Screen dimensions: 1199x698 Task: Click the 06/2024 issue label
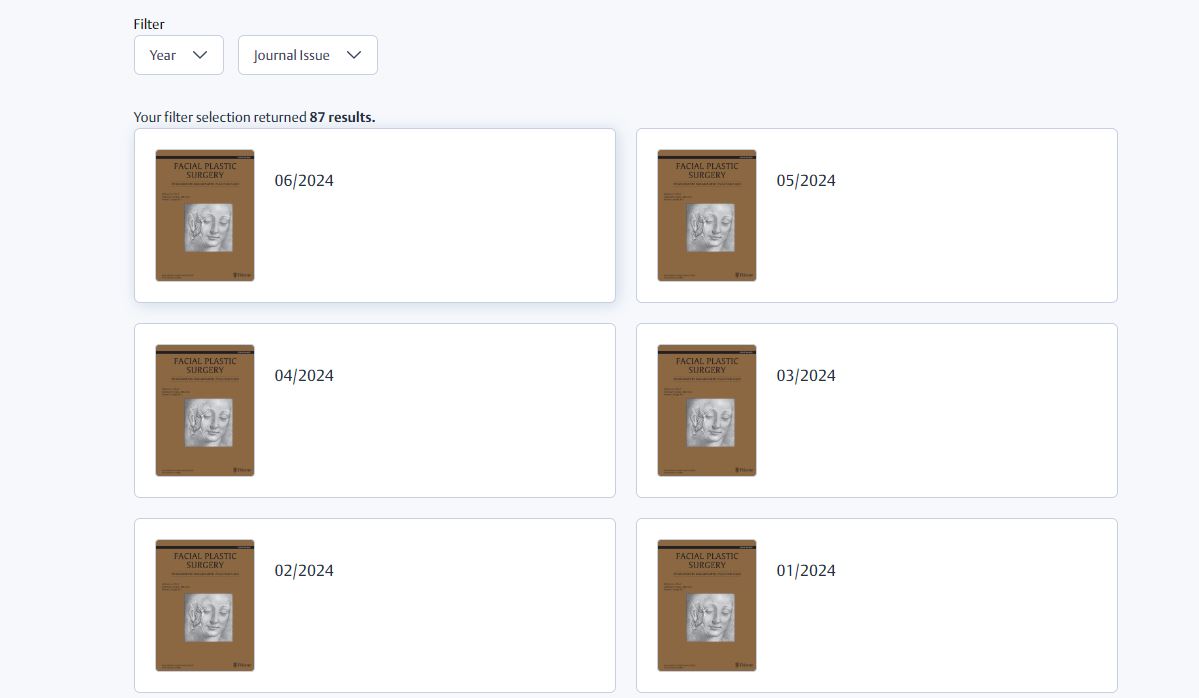pyautogui.click(x=304, y=181)
